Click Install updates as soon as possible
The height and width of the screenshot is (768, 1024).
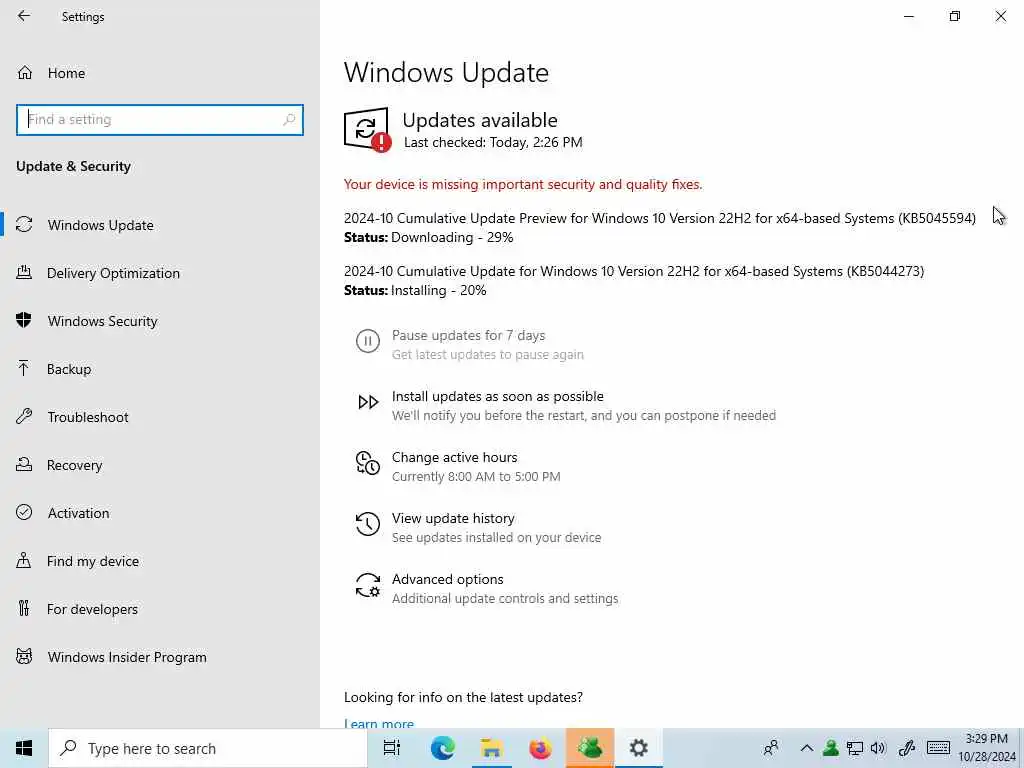pyautogui.click(x=498, y=396)
